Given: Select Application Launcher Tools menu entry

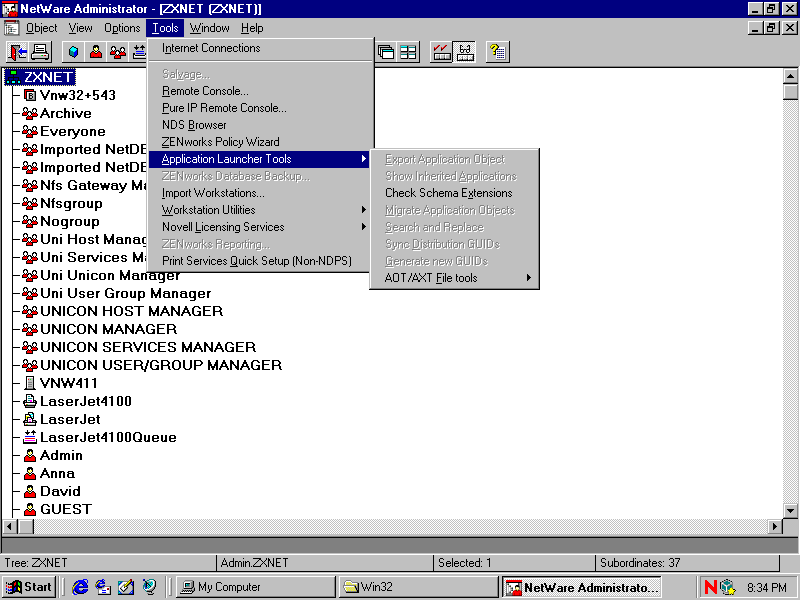Looking at the screenshot, I should pyautogui.click(x=259, y=159).
